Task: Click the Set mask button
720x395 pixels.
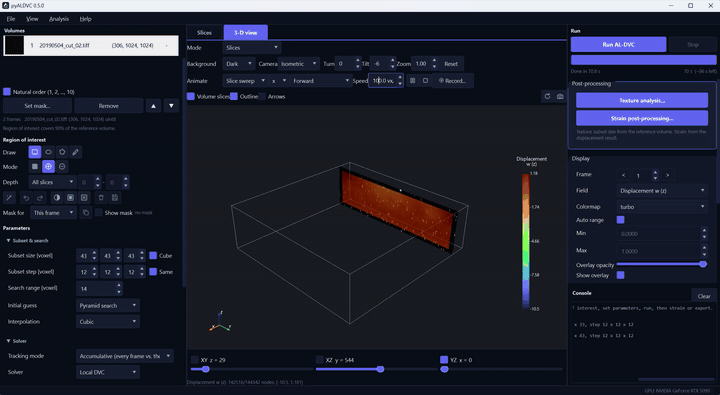Action: (37, 106)
